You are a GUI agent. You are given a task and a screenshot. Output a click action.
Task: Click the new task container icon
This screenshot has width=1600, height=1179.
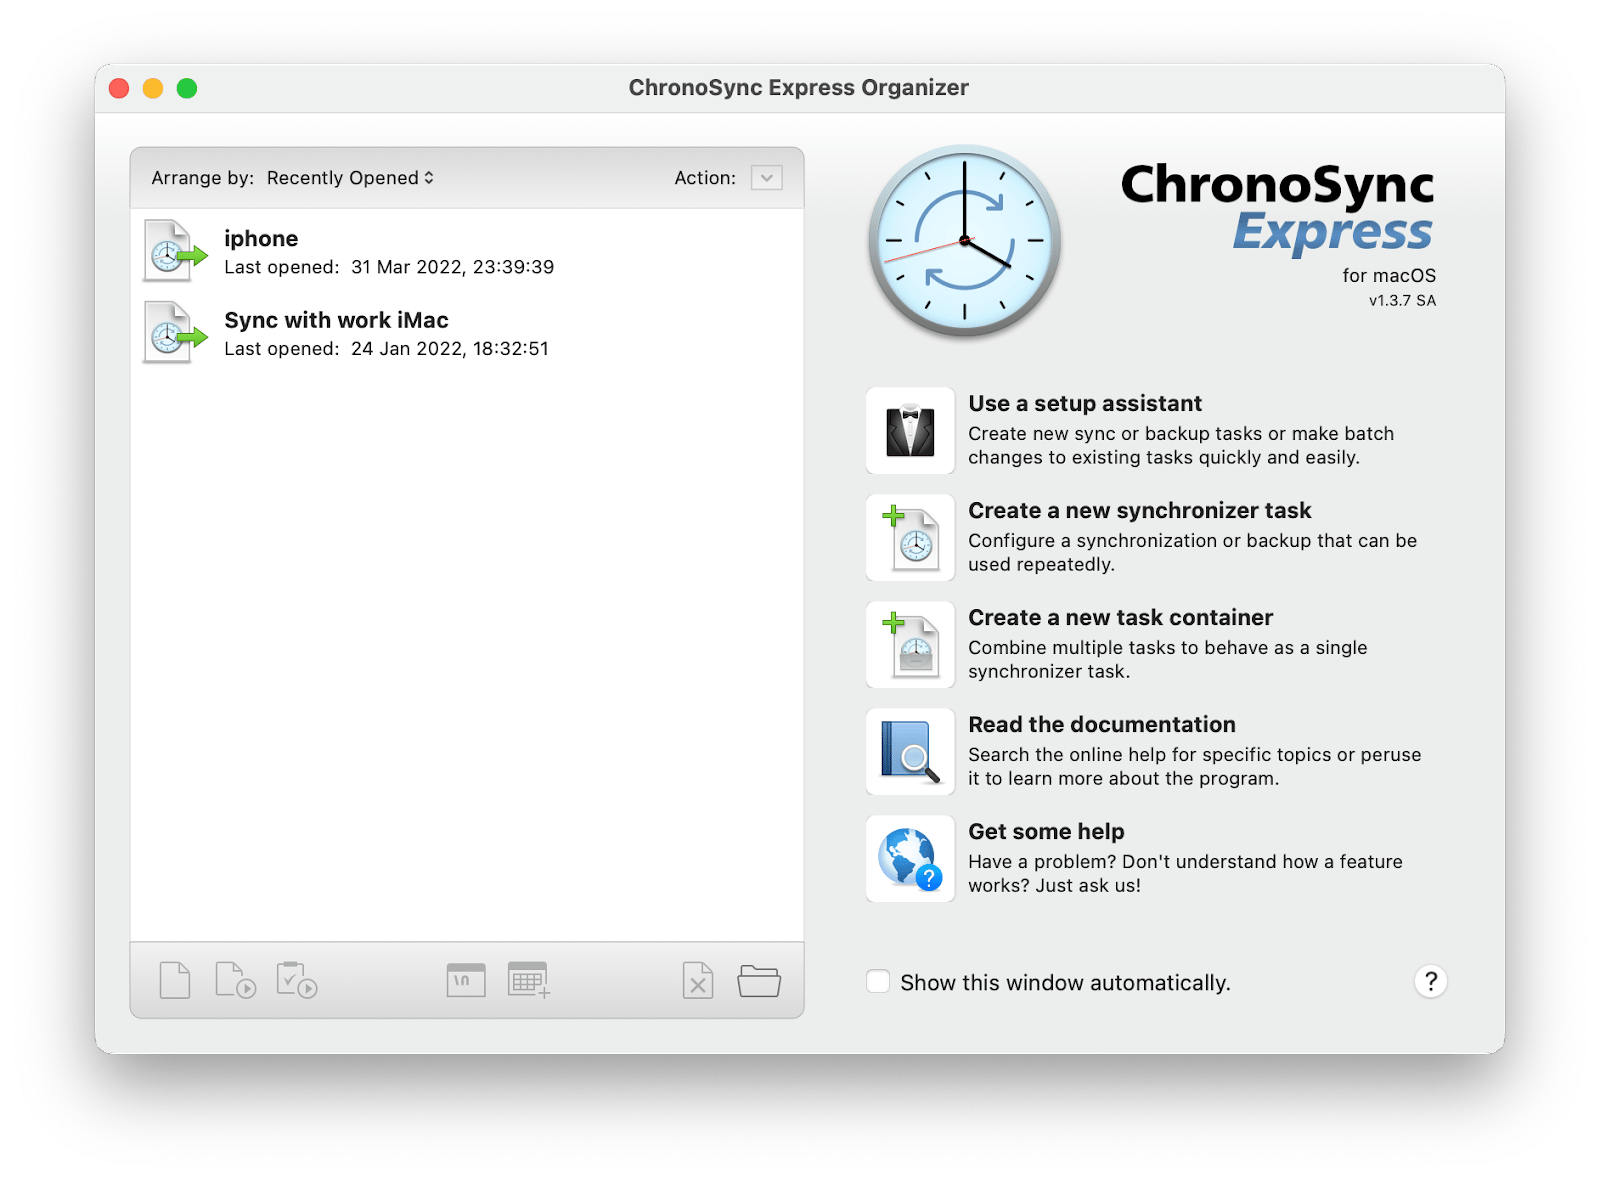(x=910, y=645)
